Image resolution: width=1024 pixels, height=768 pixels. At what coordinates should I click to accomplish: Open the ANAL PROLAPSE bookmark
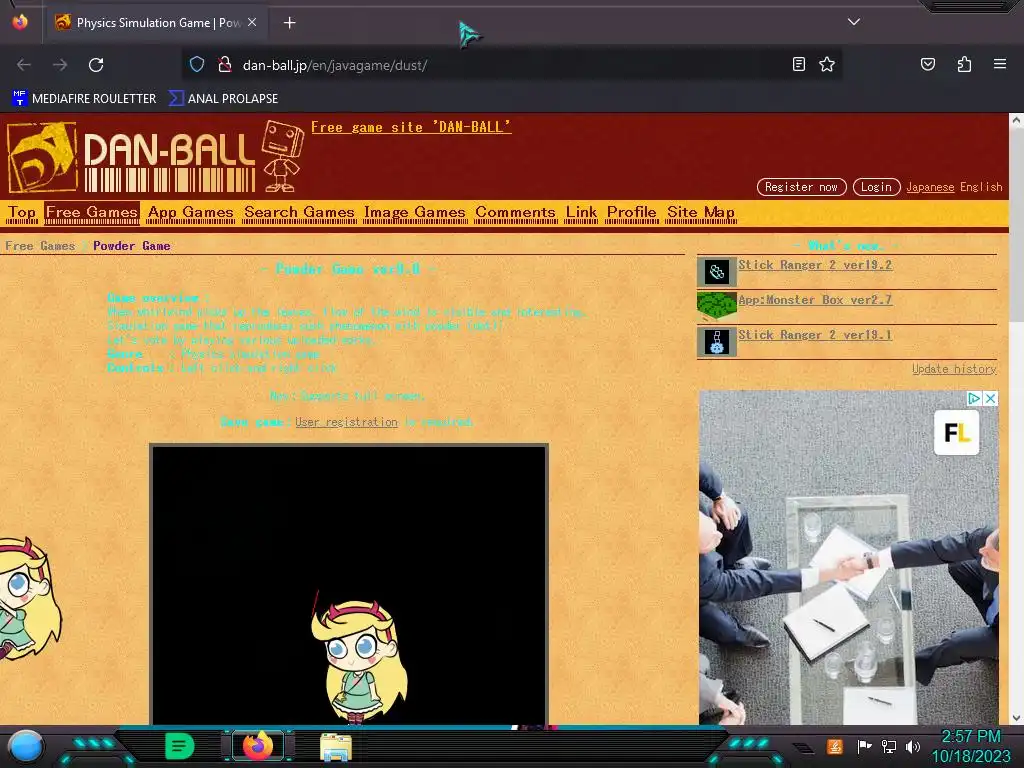(223, 99)
